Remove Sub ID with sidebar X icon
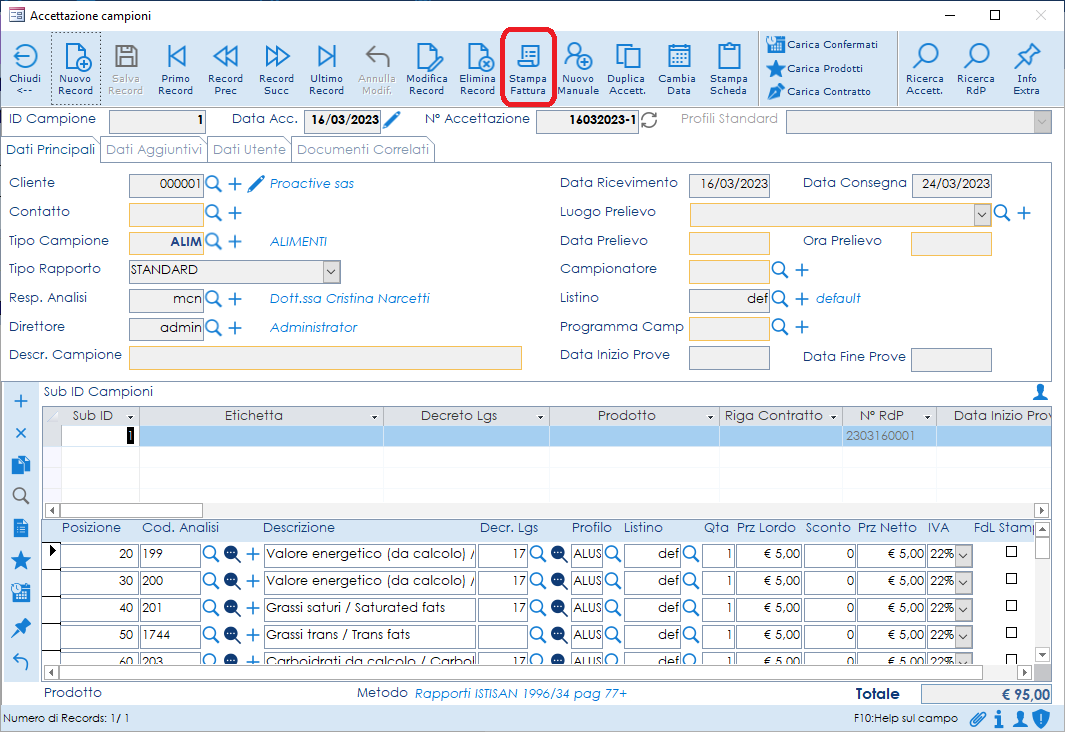1065x732 pixels. [x=21, y=433]
